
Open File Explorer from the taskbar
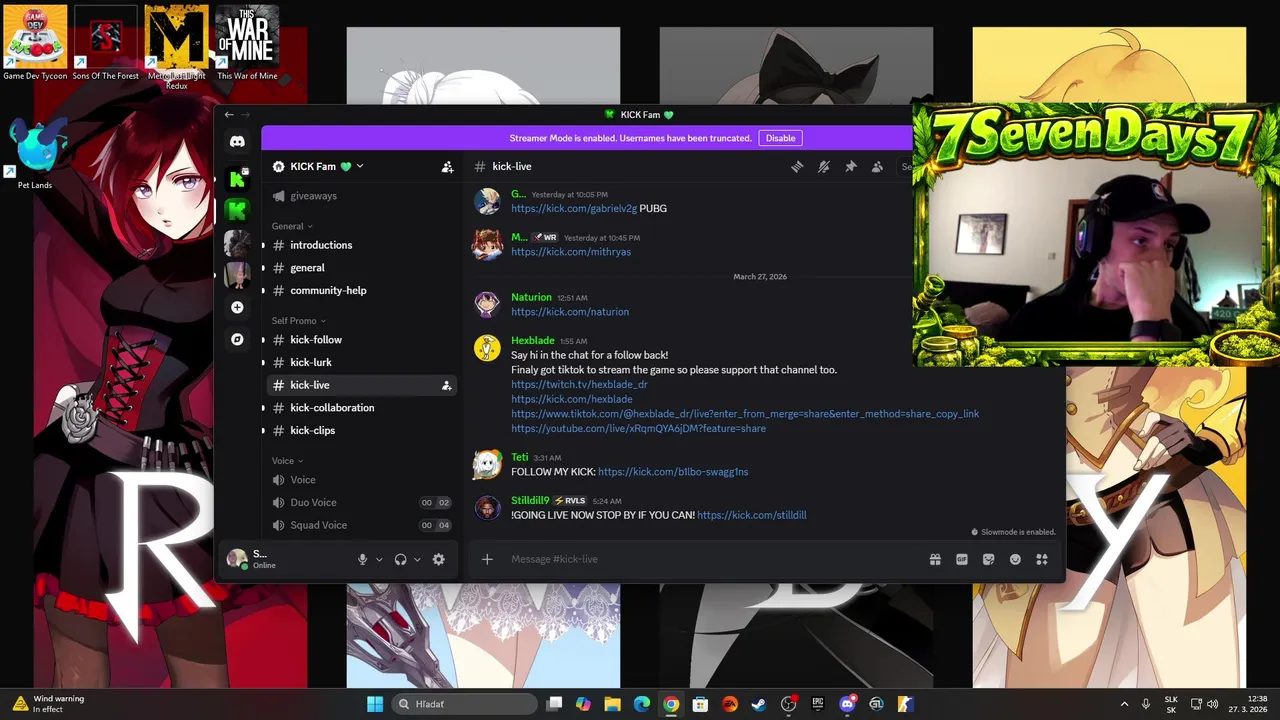coord(612,704)
